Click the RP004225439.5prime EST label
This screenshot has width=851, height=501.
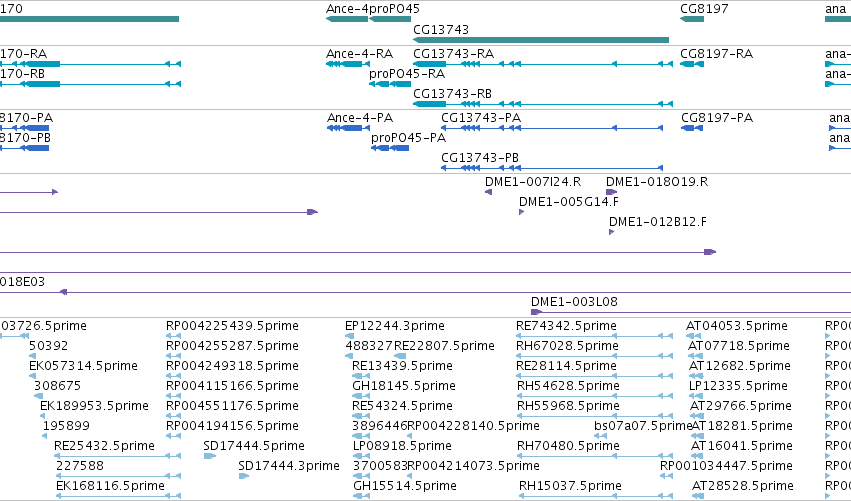pos(232,326)
